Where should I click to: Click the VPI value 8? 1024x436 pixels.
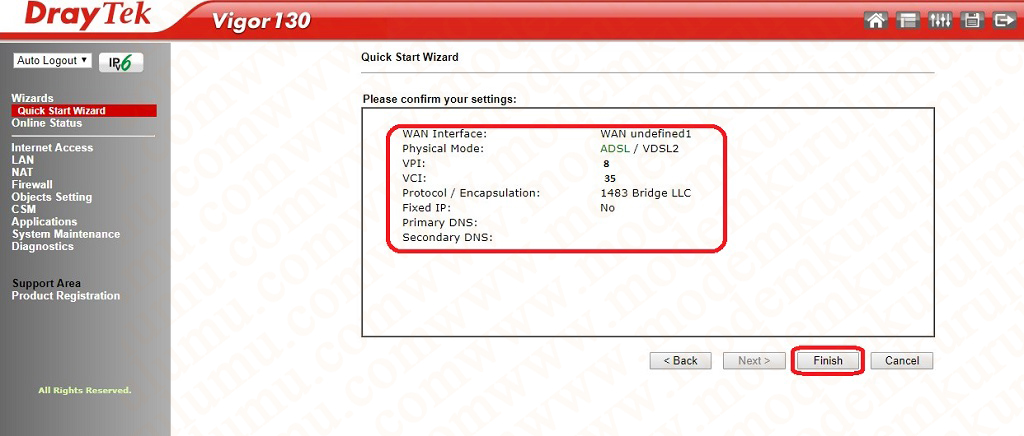(x=606, y=164)
